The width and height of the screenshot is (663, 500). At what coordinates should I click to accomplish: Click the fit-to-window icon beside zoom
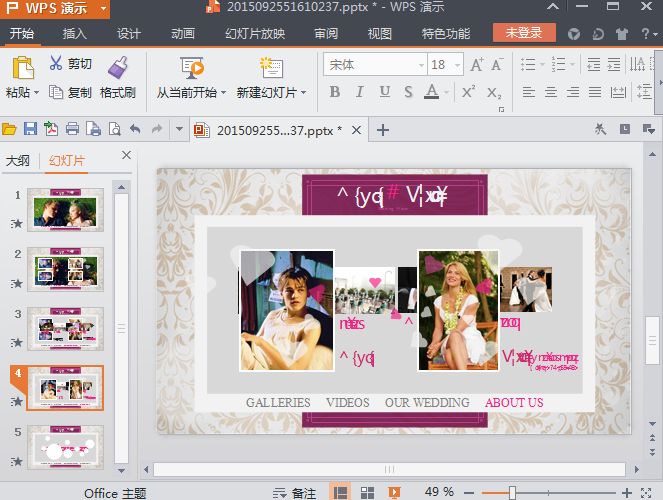646,492
